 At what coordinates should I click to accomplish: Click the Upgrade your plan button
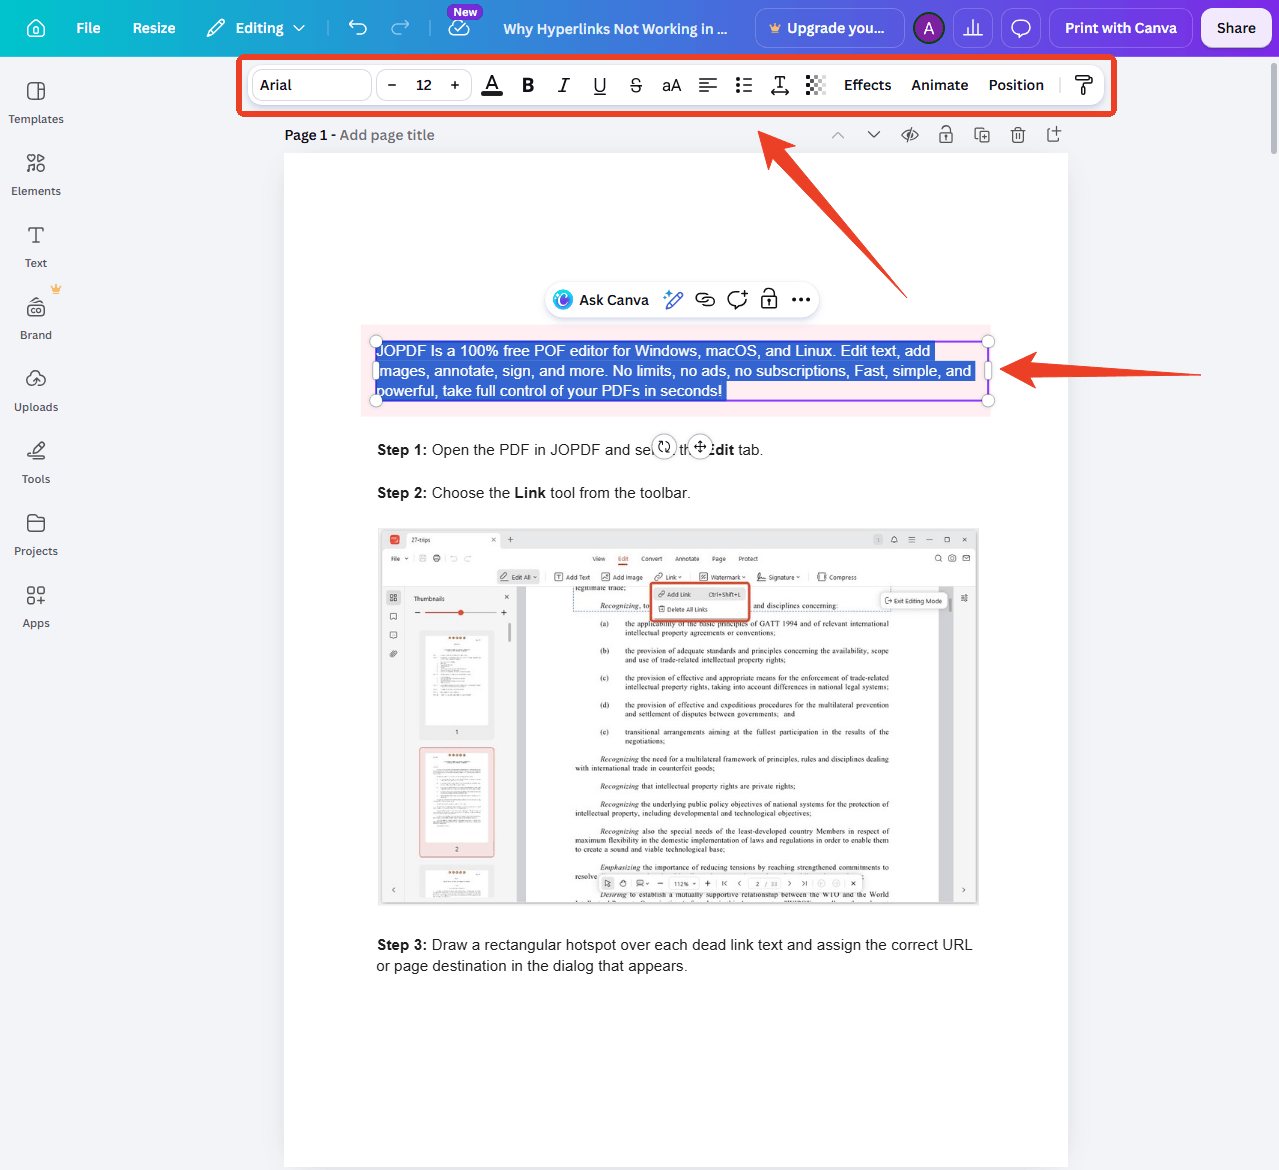[830, 28]
